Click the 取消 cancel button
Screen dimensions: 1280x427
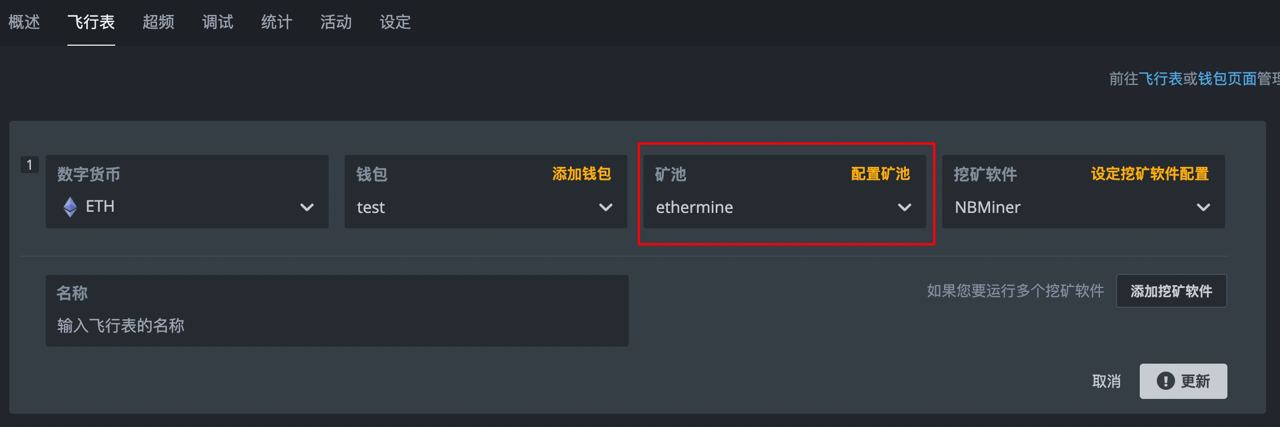(x=1106, y=381)
